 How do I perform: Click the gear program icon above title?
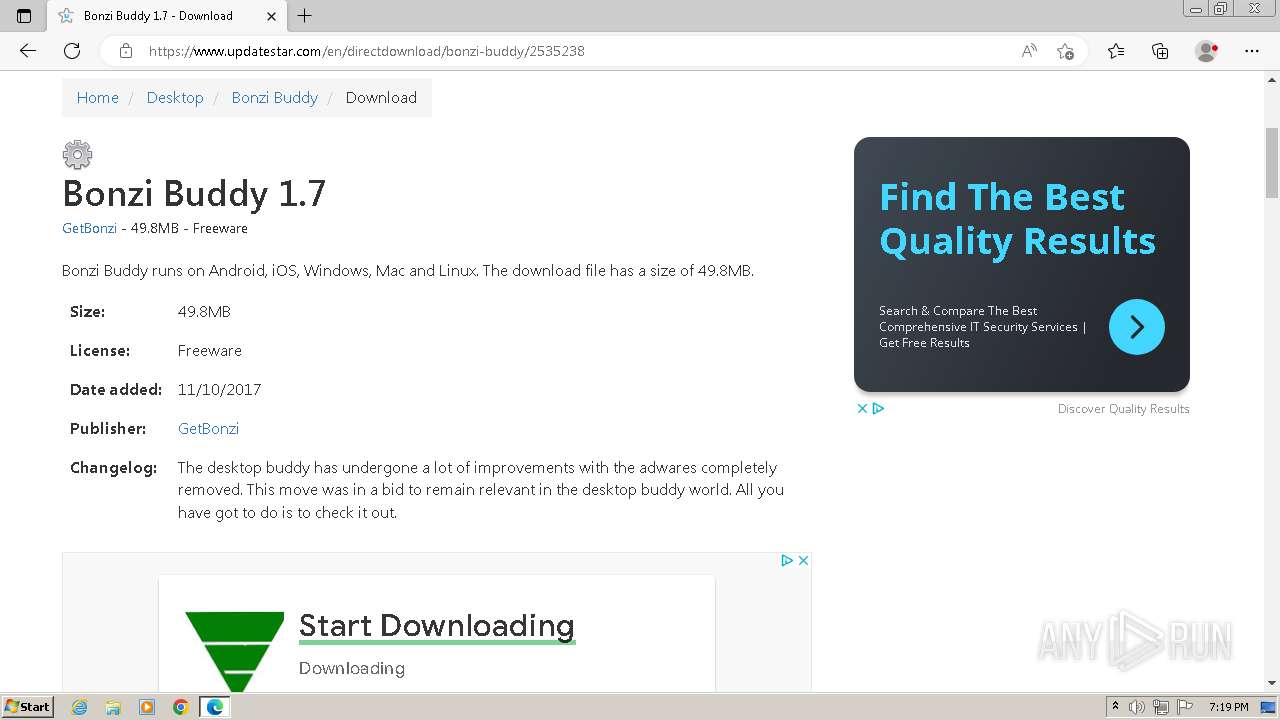point(77,154)
